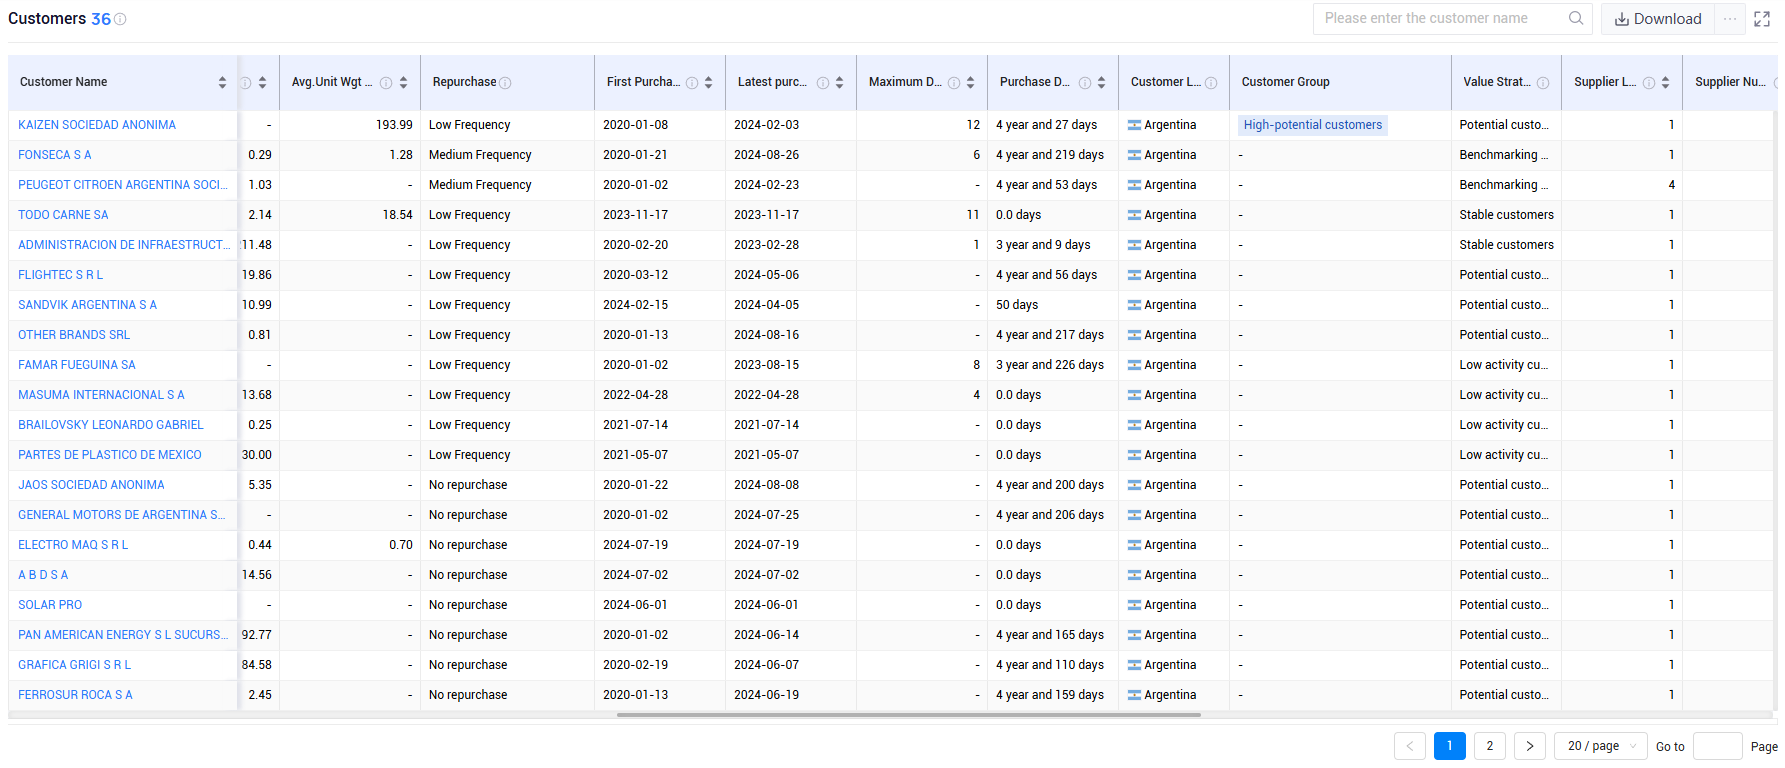Viewport: 1785px width, 768px height.
Task: Open the 20 / page size dropdown
Action: pos(1600,746)
